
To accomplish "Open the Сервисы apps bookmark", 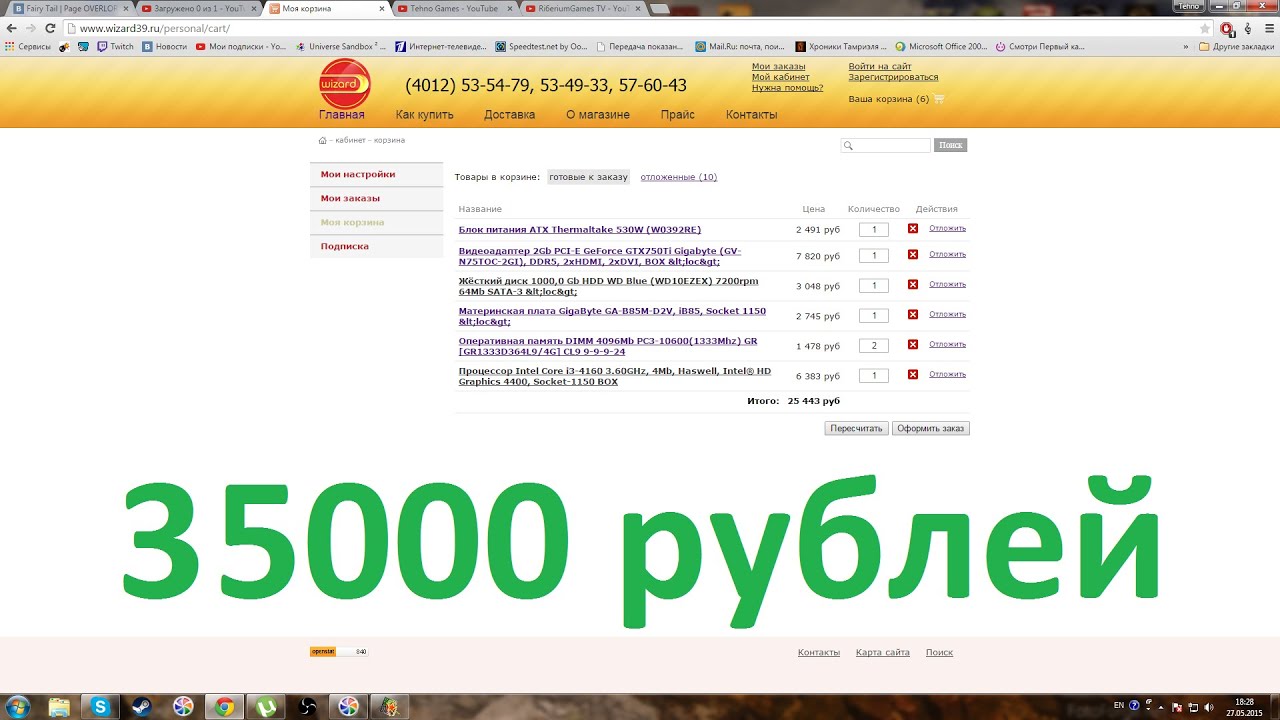I will pos(28,46).
